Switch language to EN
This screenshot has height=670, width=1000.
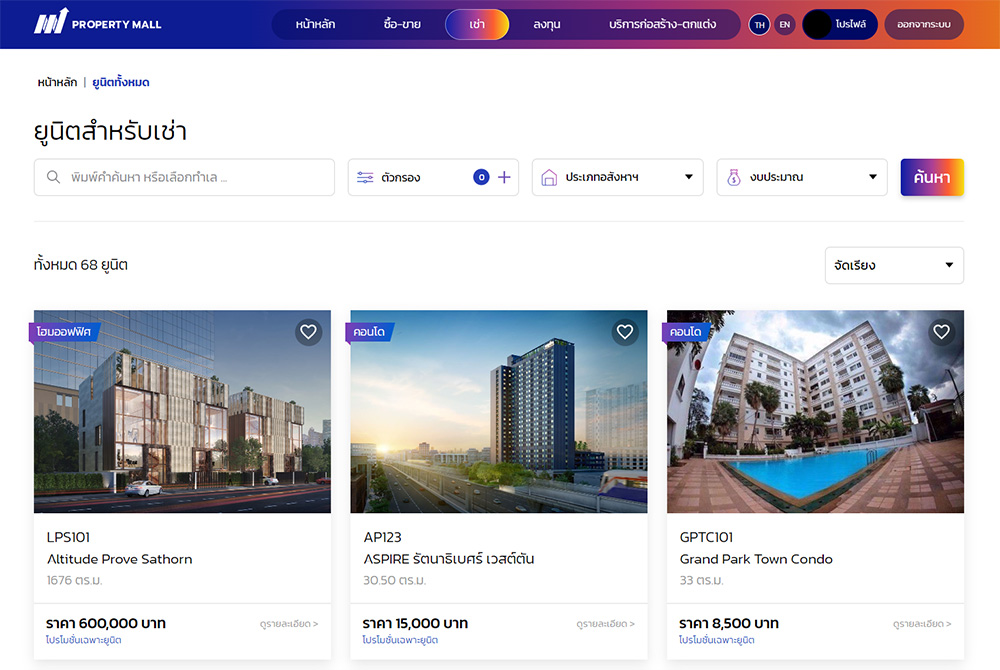point(785,25)
